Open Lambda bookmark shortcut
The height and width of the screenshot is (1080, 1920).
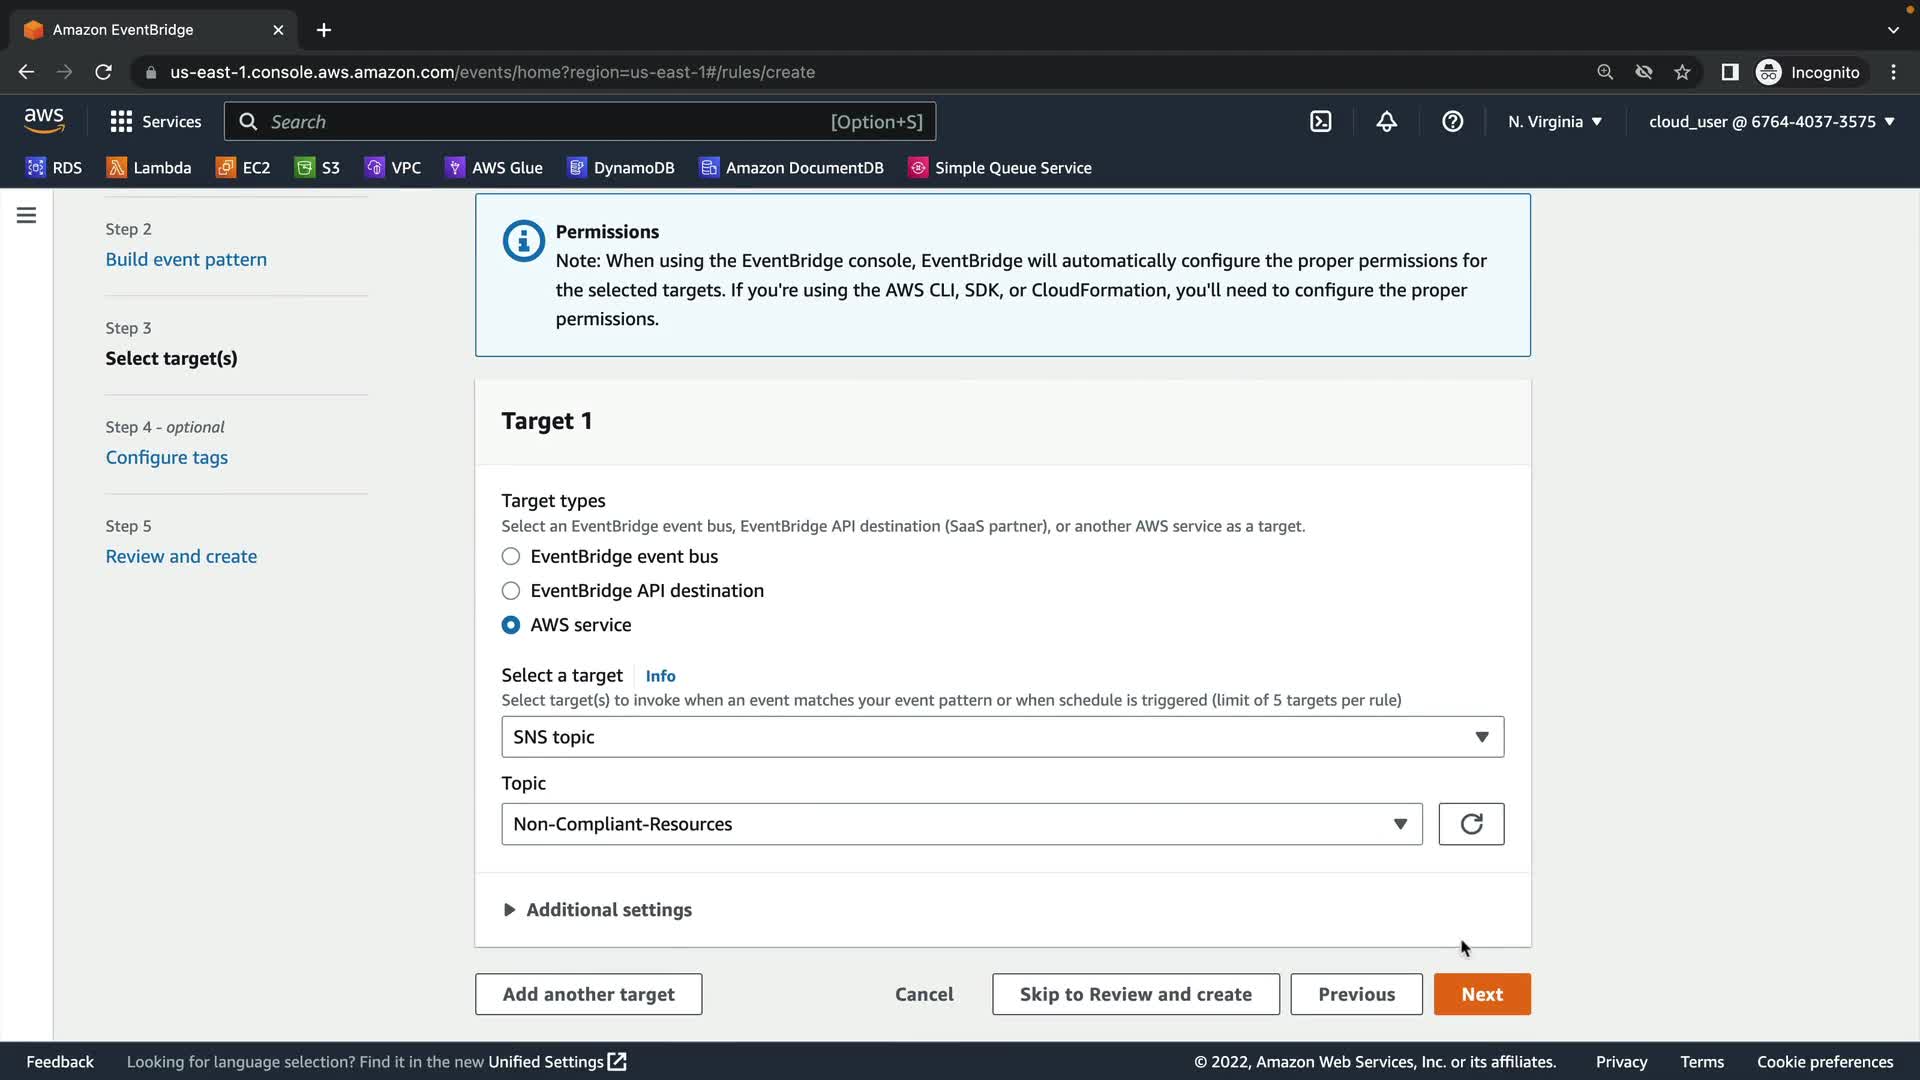(x=149, y=168)
